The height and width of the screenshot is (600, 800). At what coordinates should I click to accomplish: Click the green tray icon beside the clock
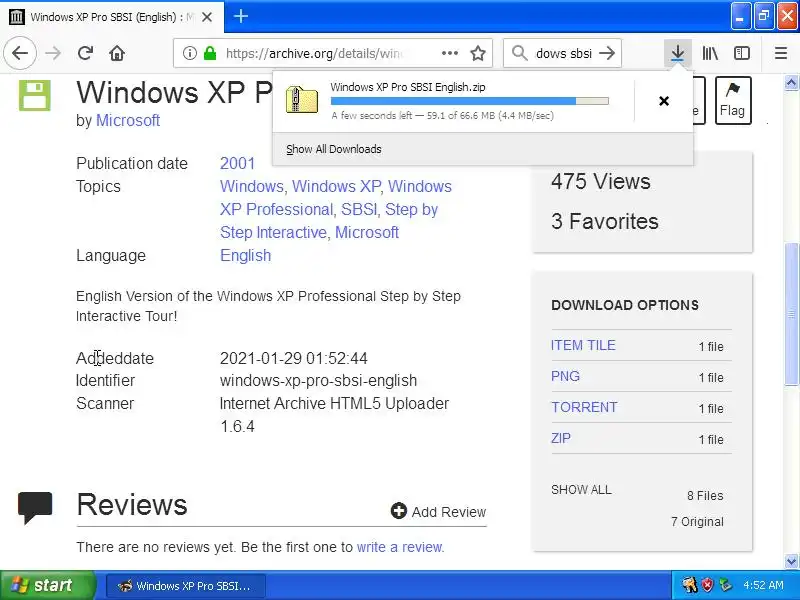(x=725, y=585)
